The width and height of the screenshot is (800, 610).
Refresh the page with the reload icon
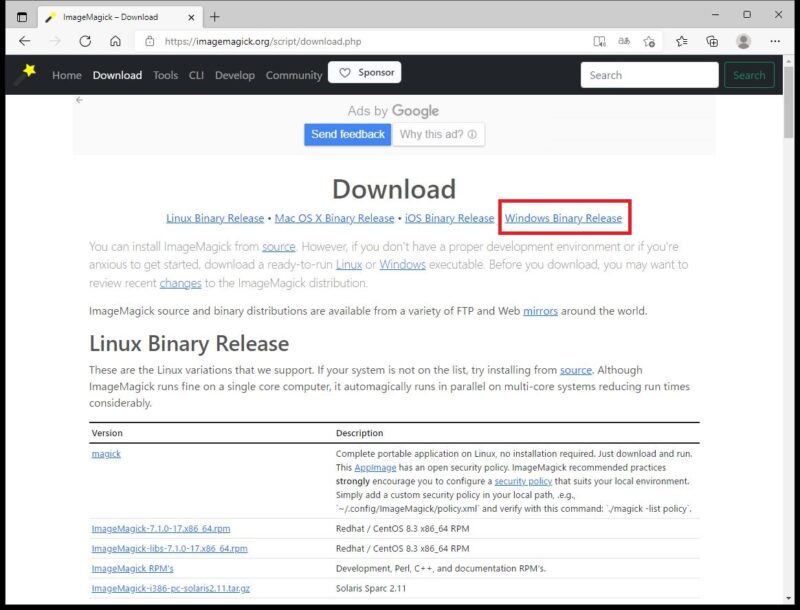tap(85, 41)
